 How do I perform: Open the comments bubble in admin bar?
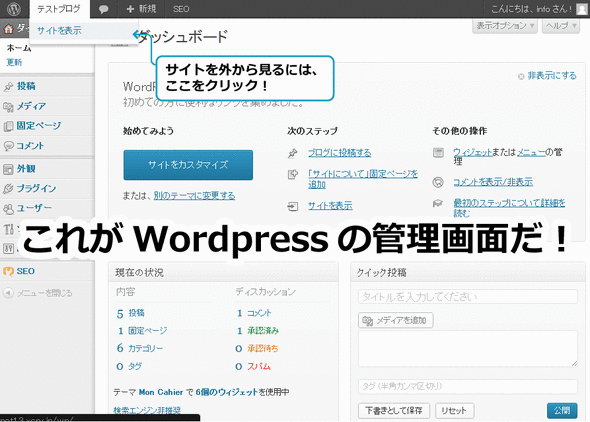103,9
